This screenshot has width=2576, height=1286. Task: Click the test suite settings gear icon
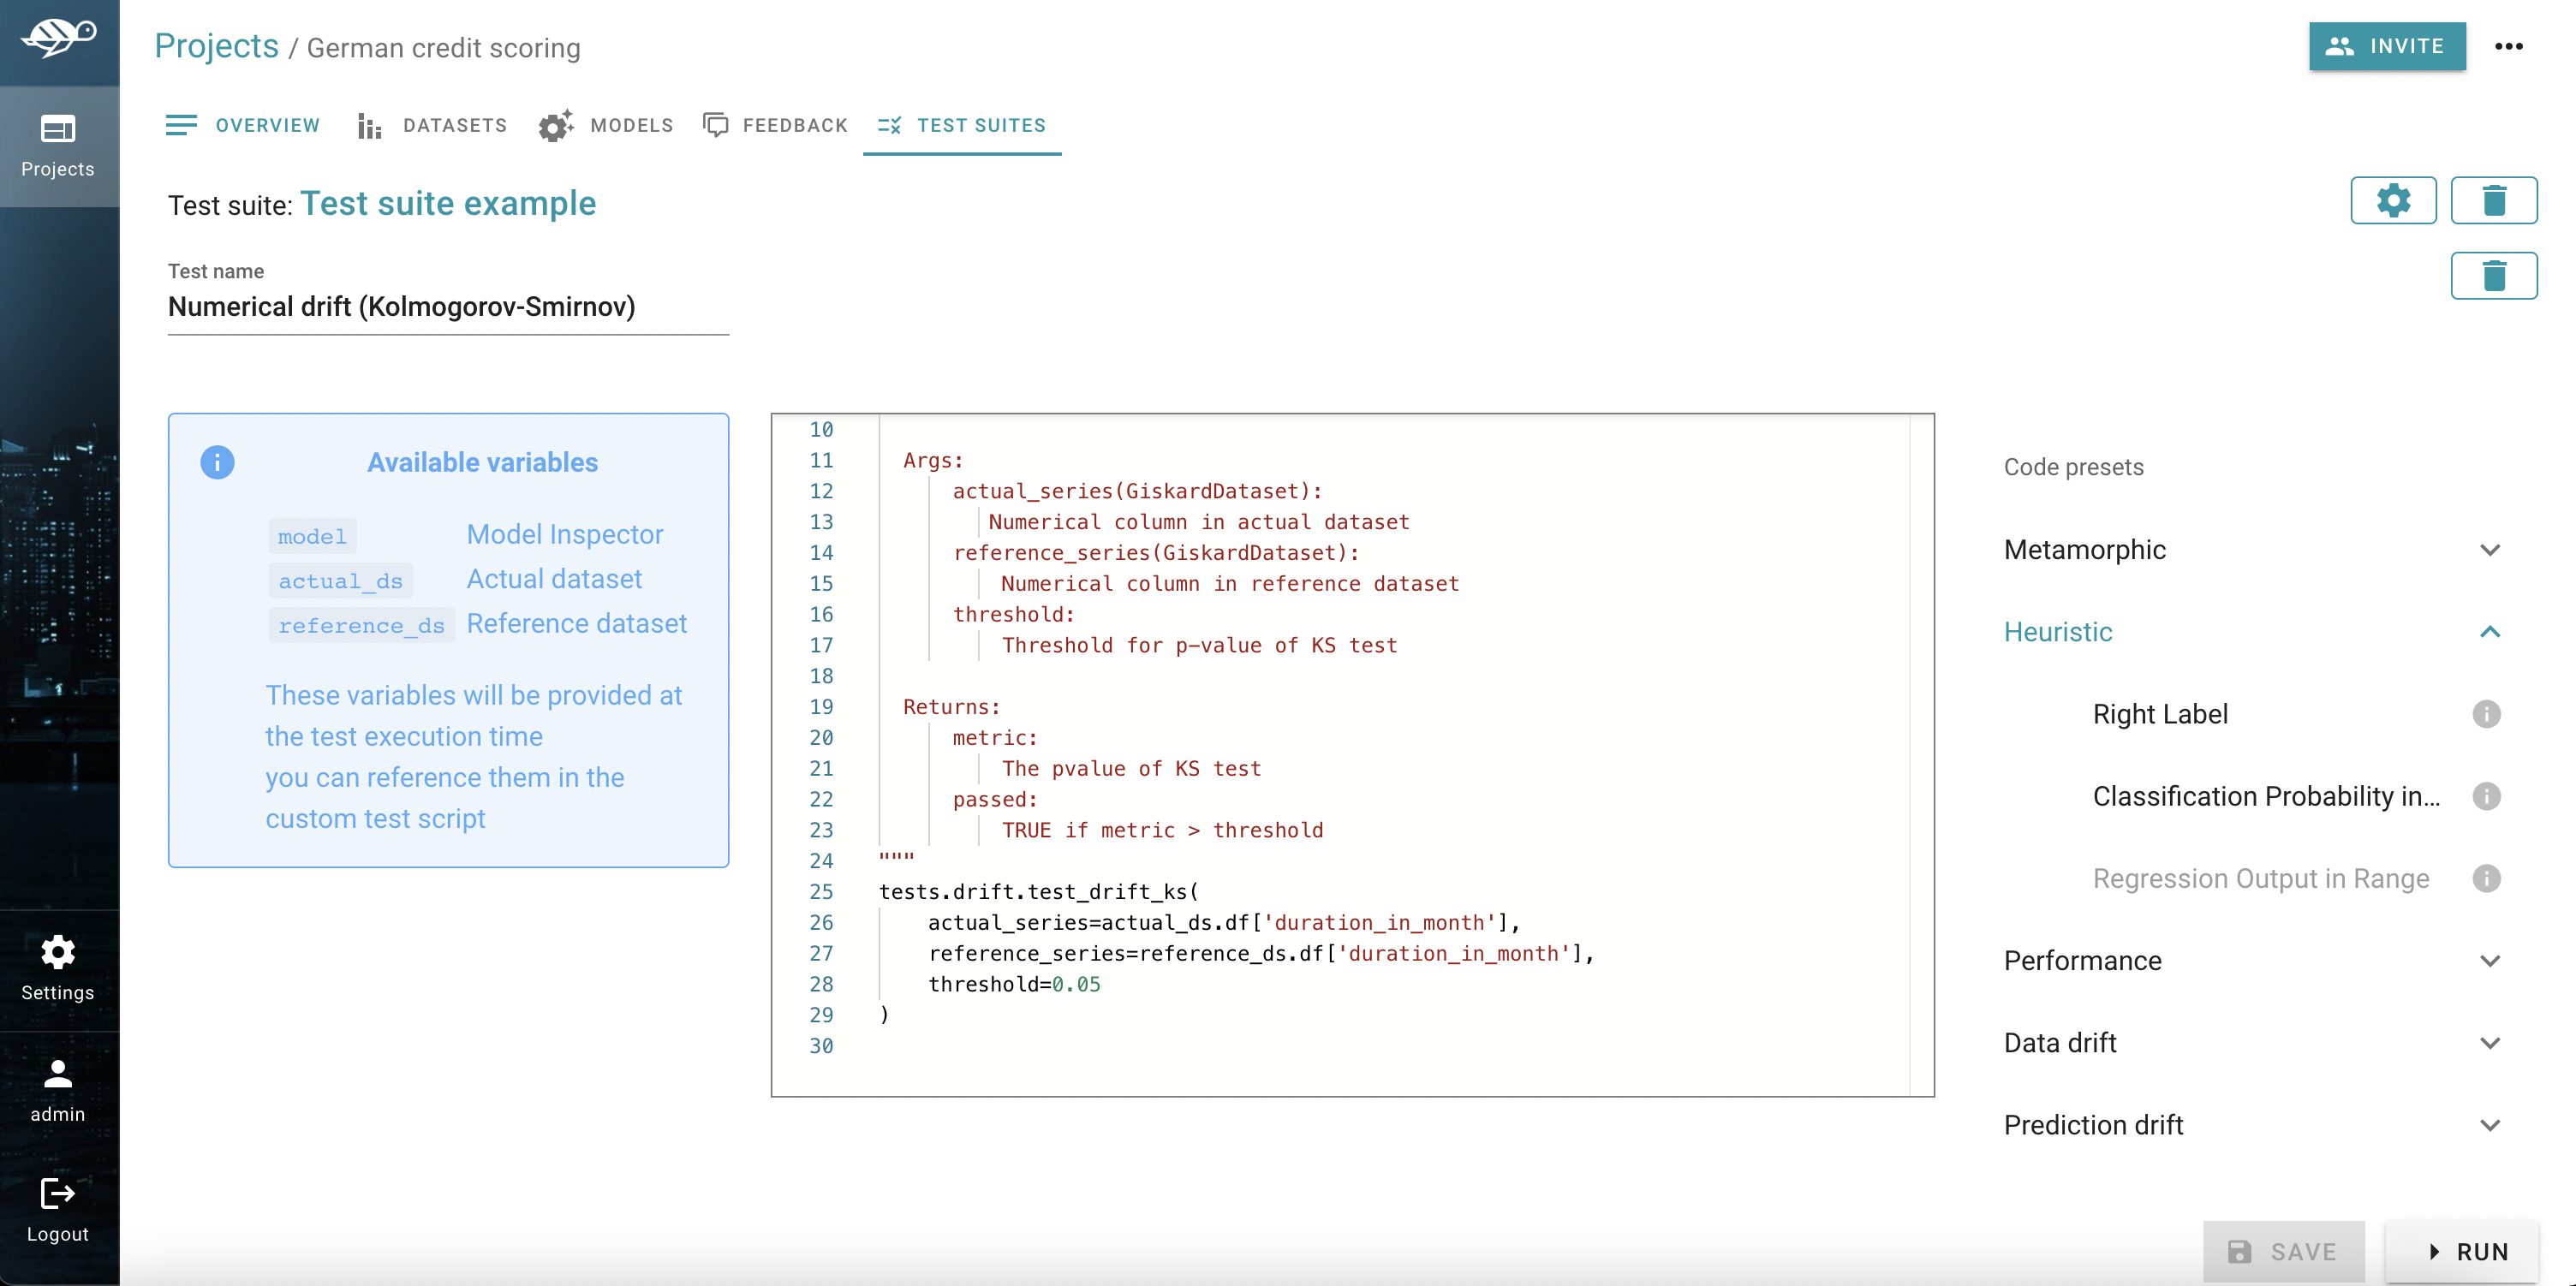pos(2392,201)
